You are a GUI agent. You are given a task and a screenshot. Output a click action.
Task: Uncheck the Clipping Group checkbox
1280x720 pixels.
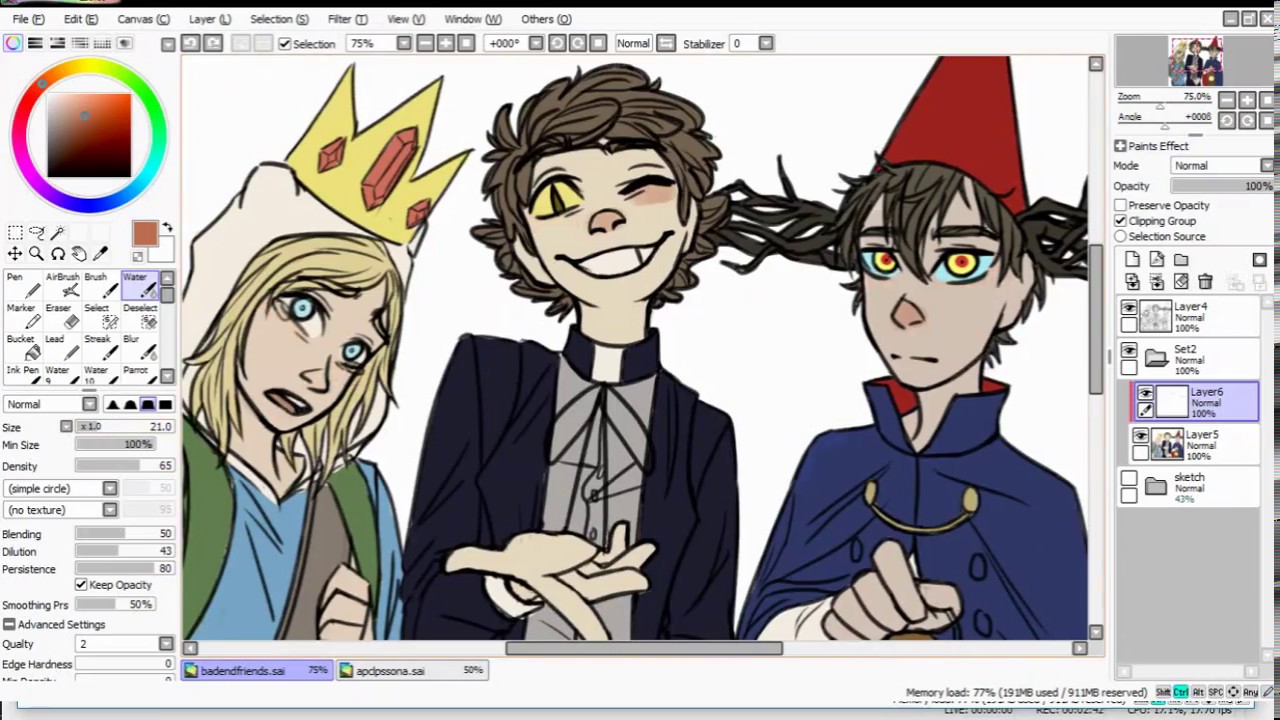[1121, 221]
